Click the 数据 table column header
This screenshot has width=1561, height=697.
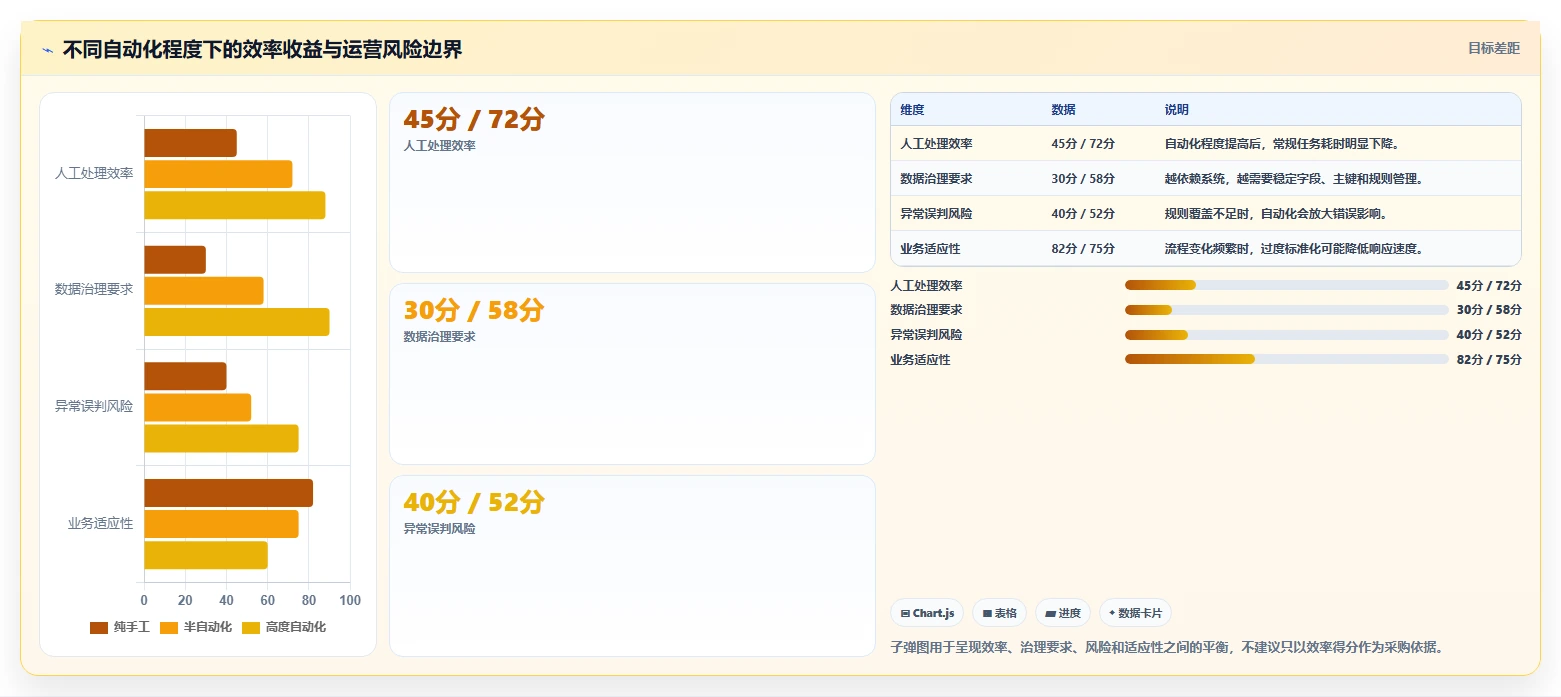click(x=1063, y=110)
